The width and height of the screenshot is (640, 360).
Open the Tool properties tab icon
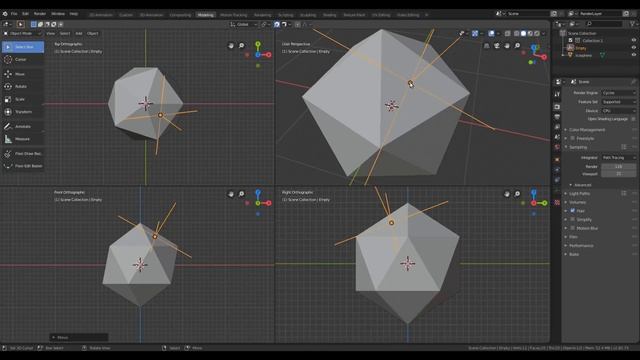tap(557, 94)
